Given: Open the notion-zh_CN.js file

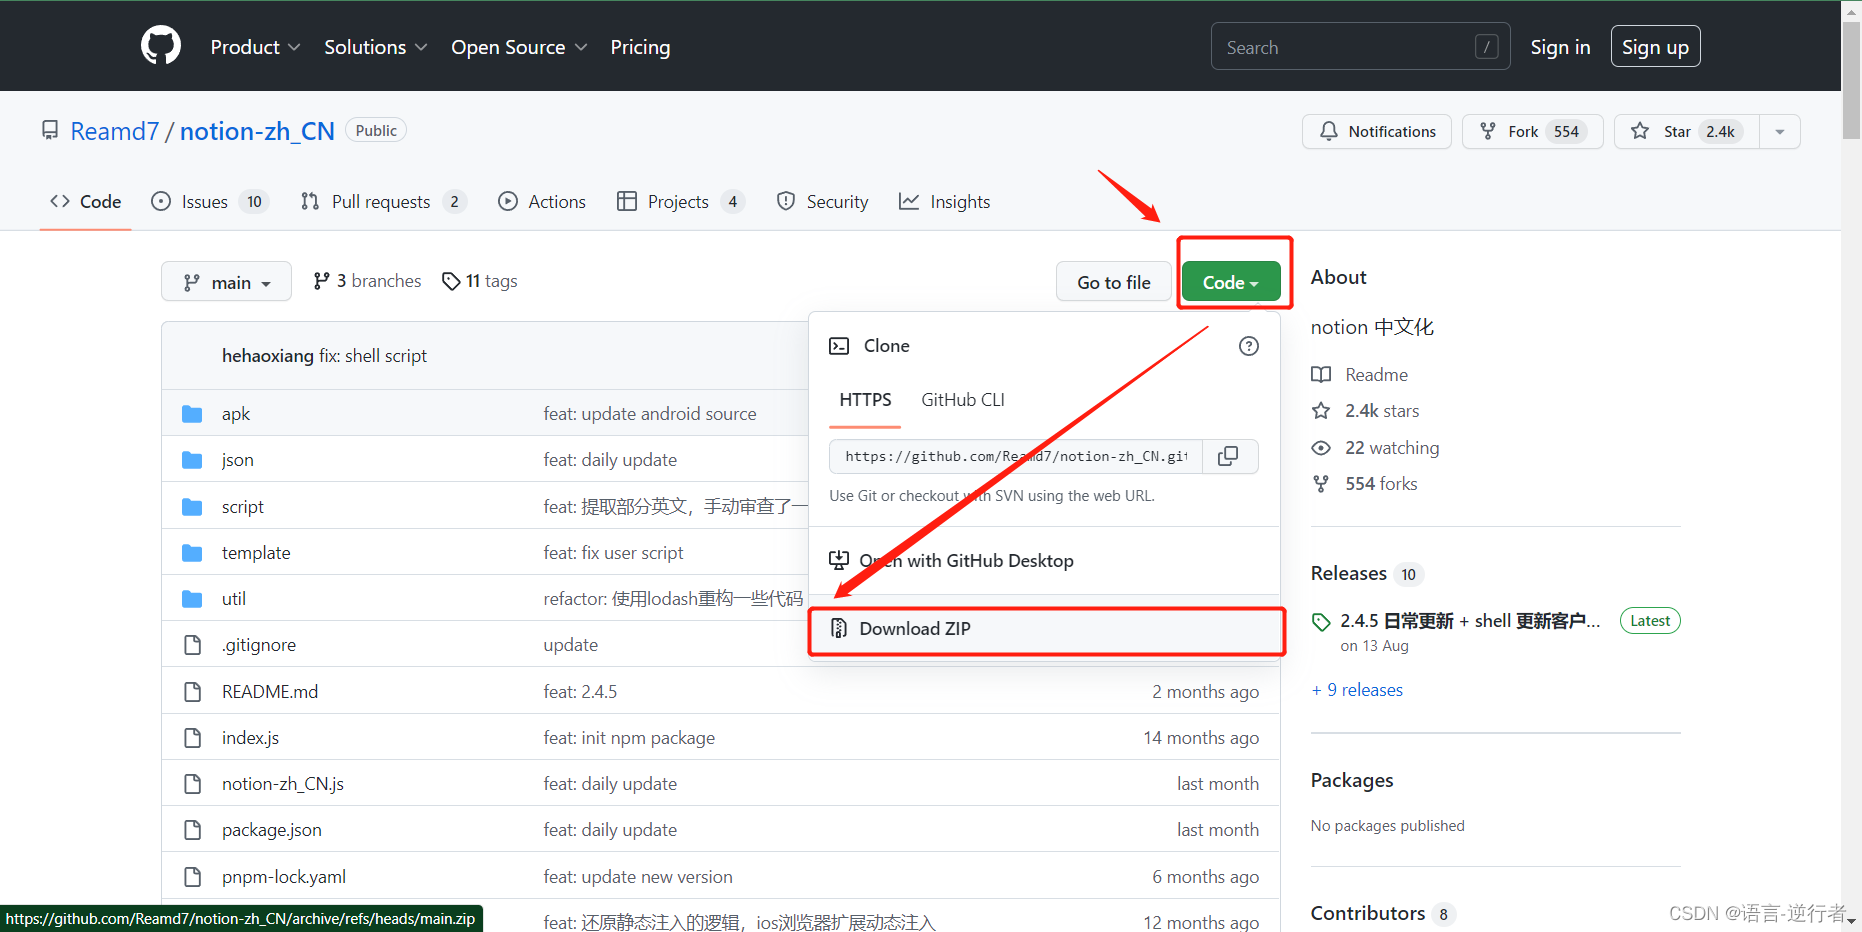Looking at the screenshot, I should (283, 784).
